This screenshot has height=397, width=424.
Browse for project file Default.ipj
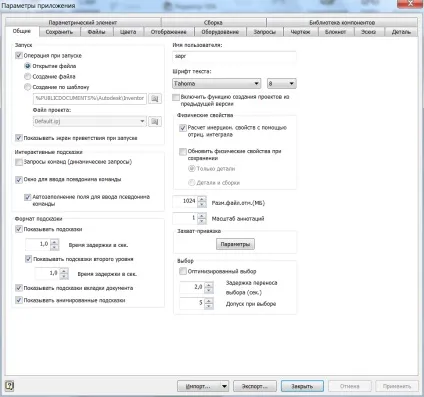tap(155, 121)
